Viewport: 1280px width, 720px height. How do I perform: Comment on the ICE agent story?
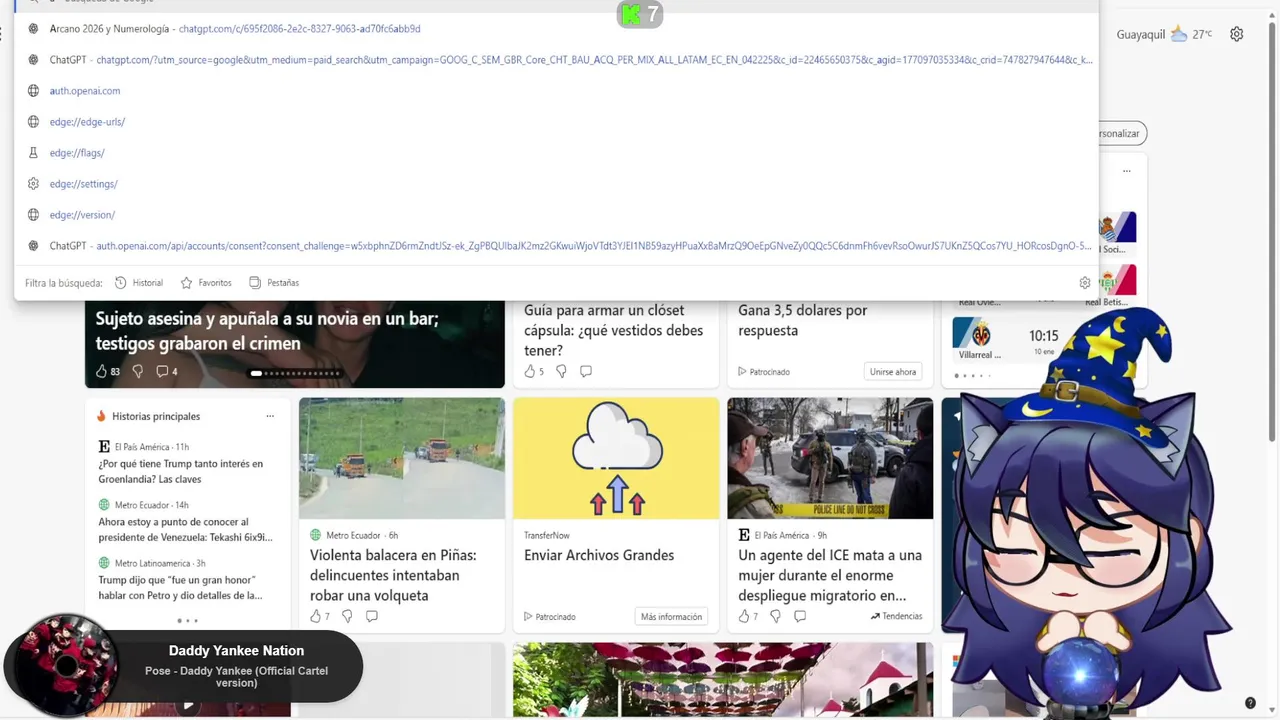800,616
